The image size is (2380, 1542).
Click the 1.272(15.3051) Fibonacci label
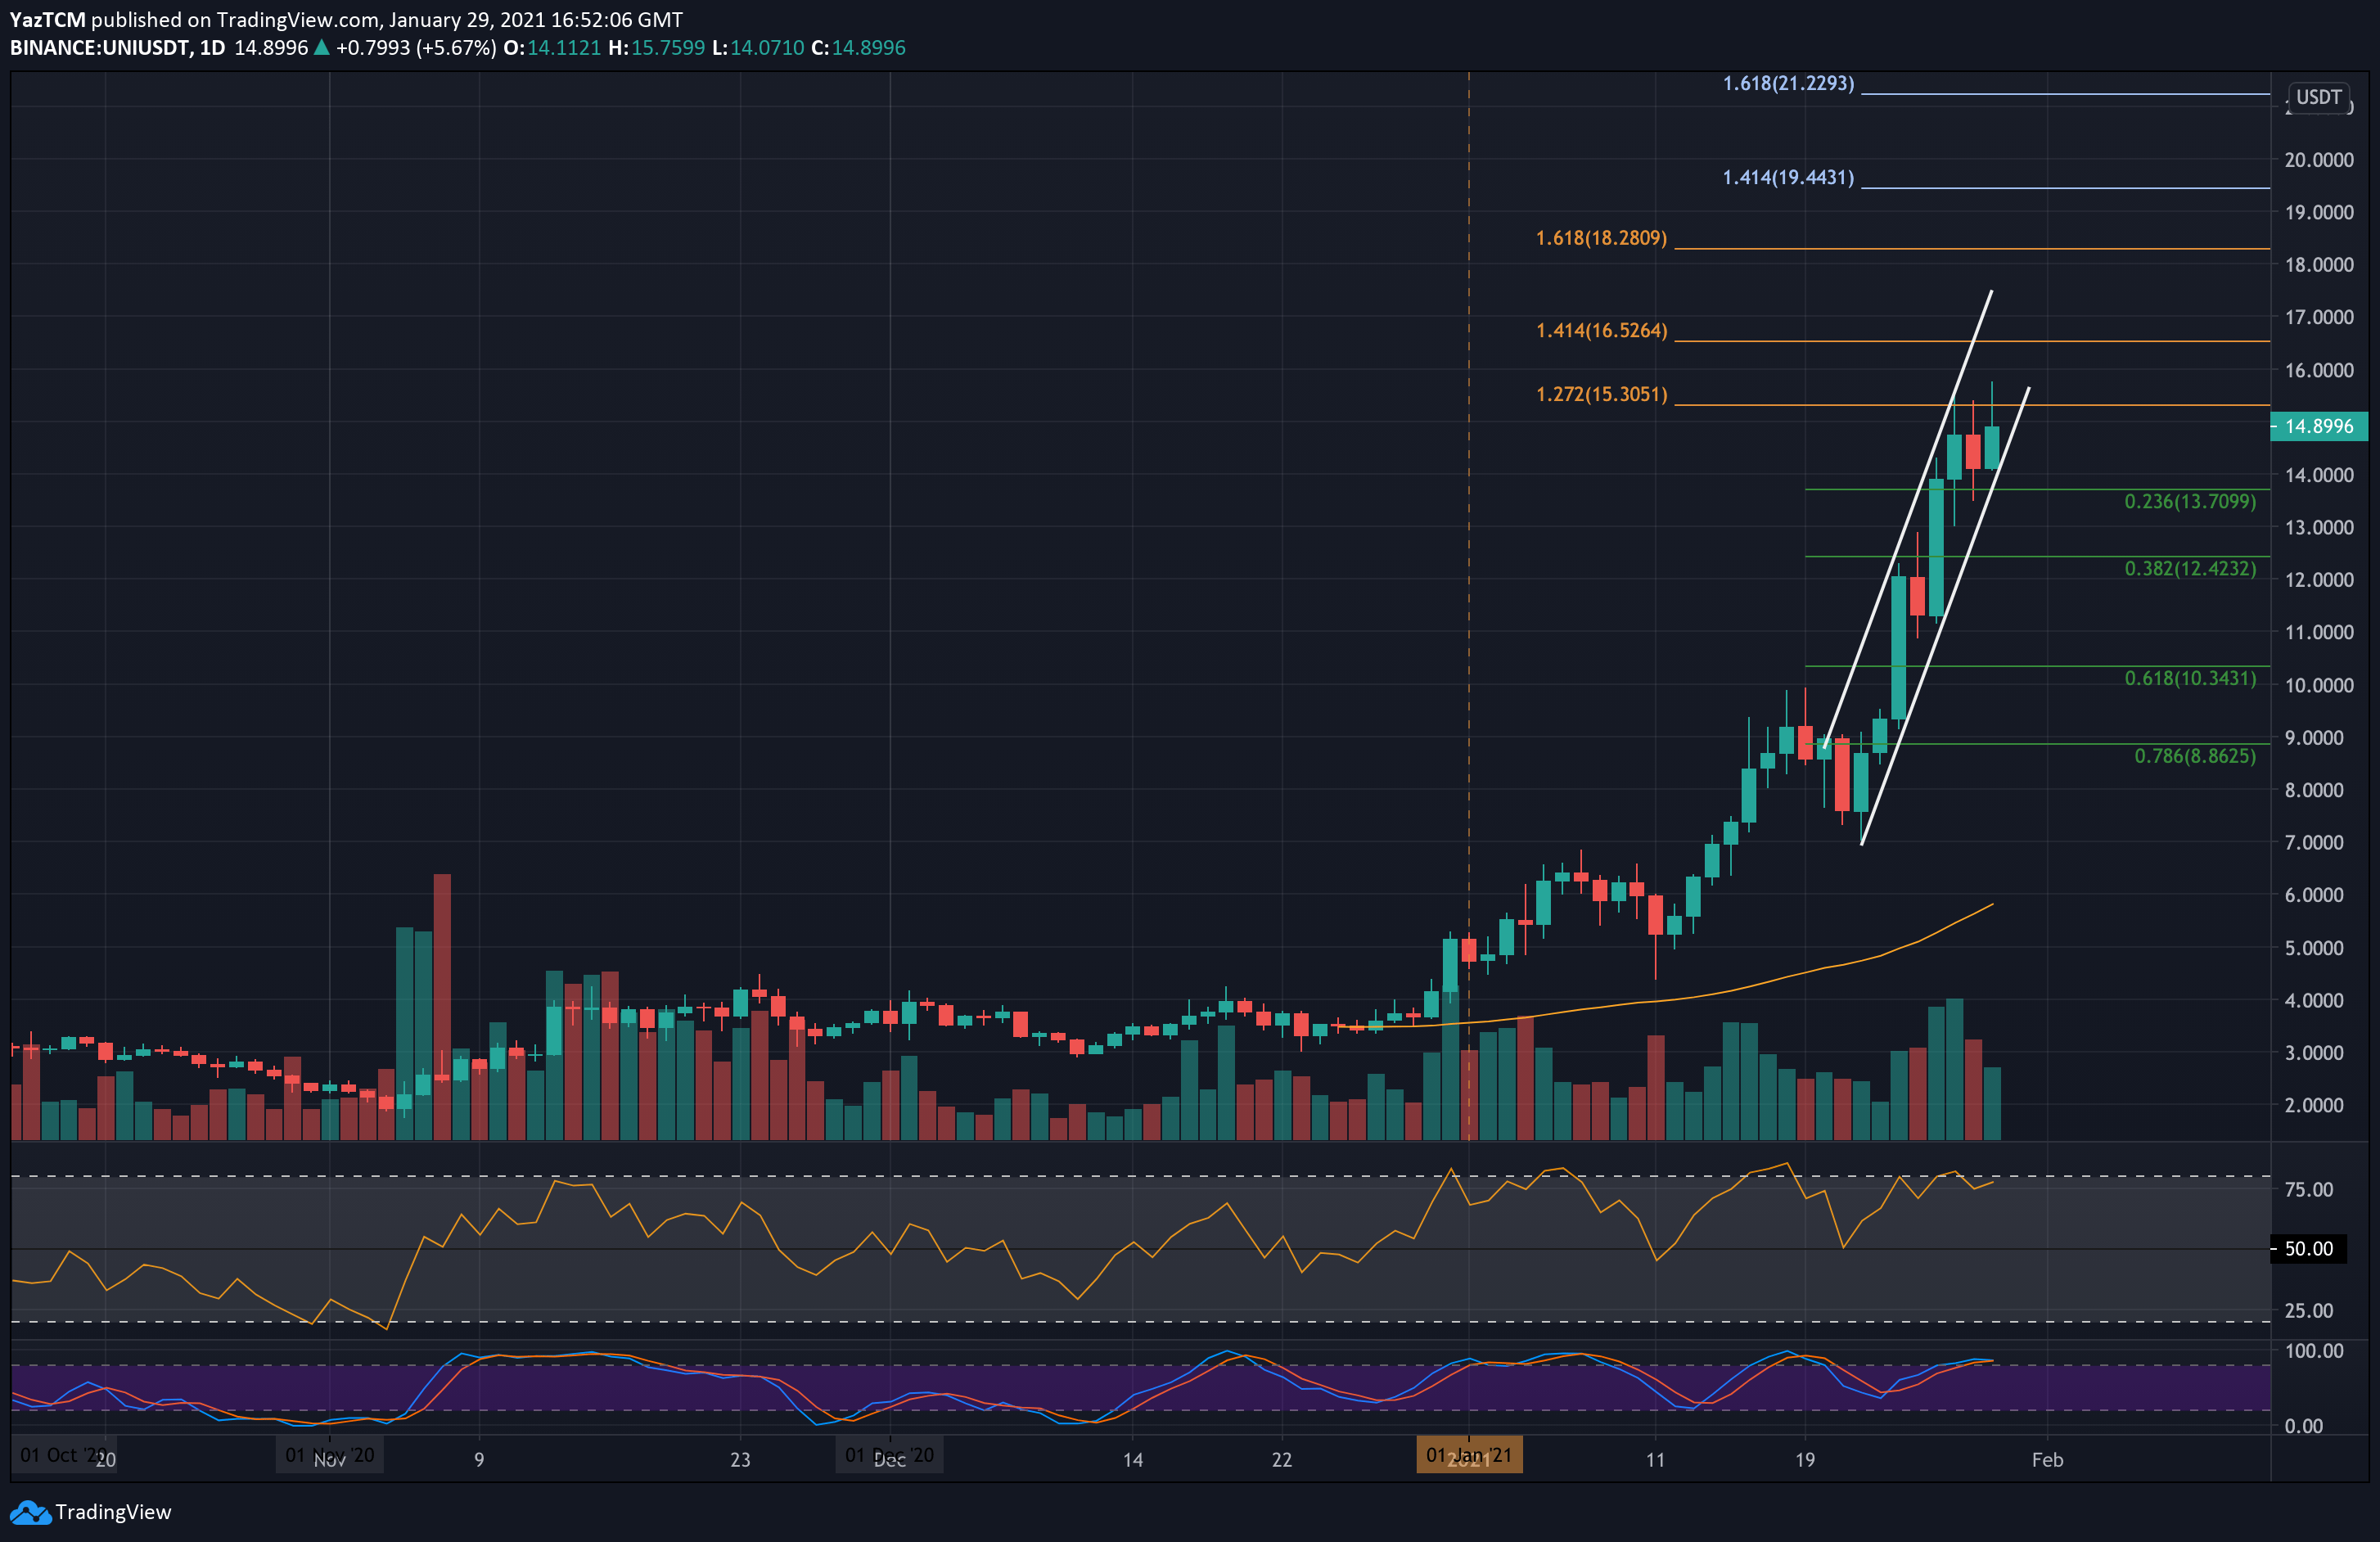click(x=1601, y=394)
